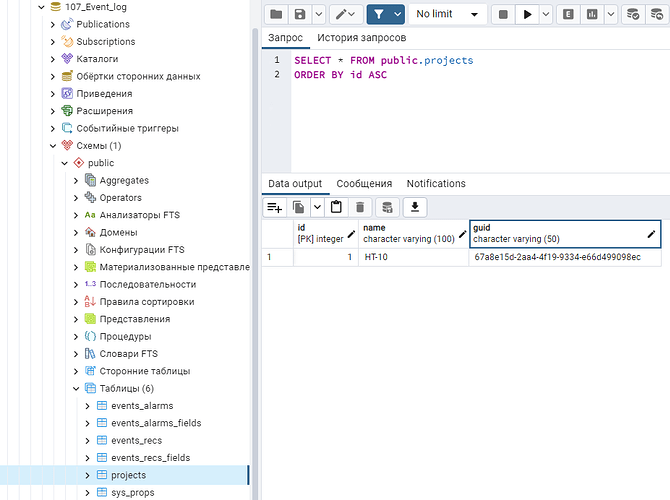Open the filter options dropdown arrow

point(398,15)
